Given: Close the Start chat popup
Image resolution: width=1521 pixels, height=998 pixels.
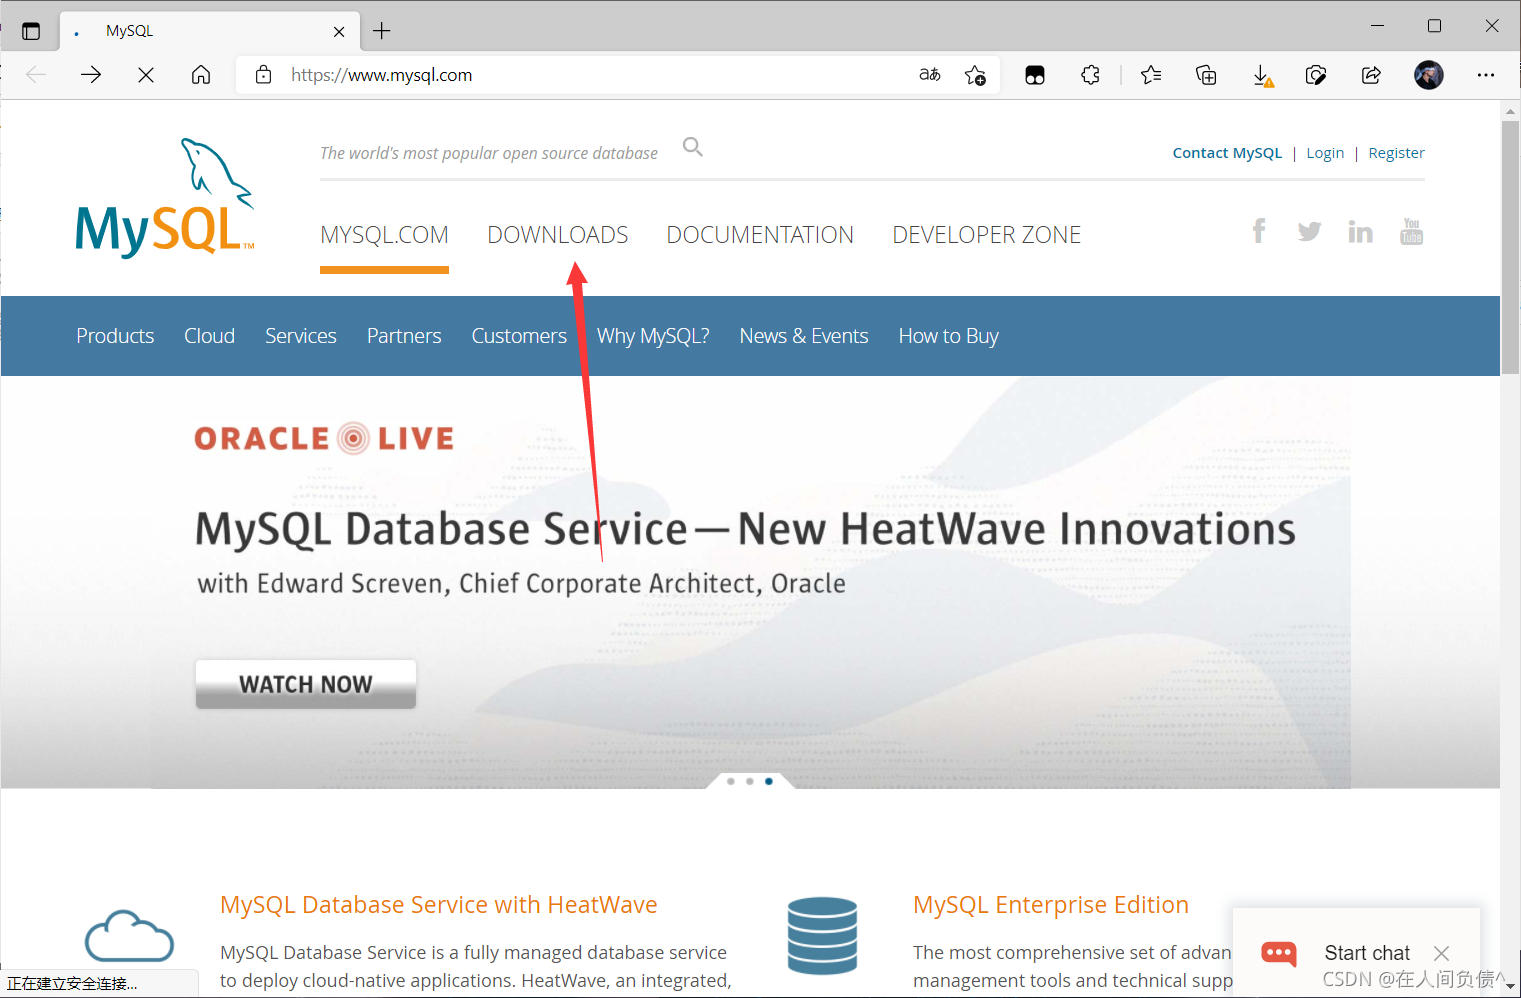Looking at the screenshot, I should tap(1441, 954).
